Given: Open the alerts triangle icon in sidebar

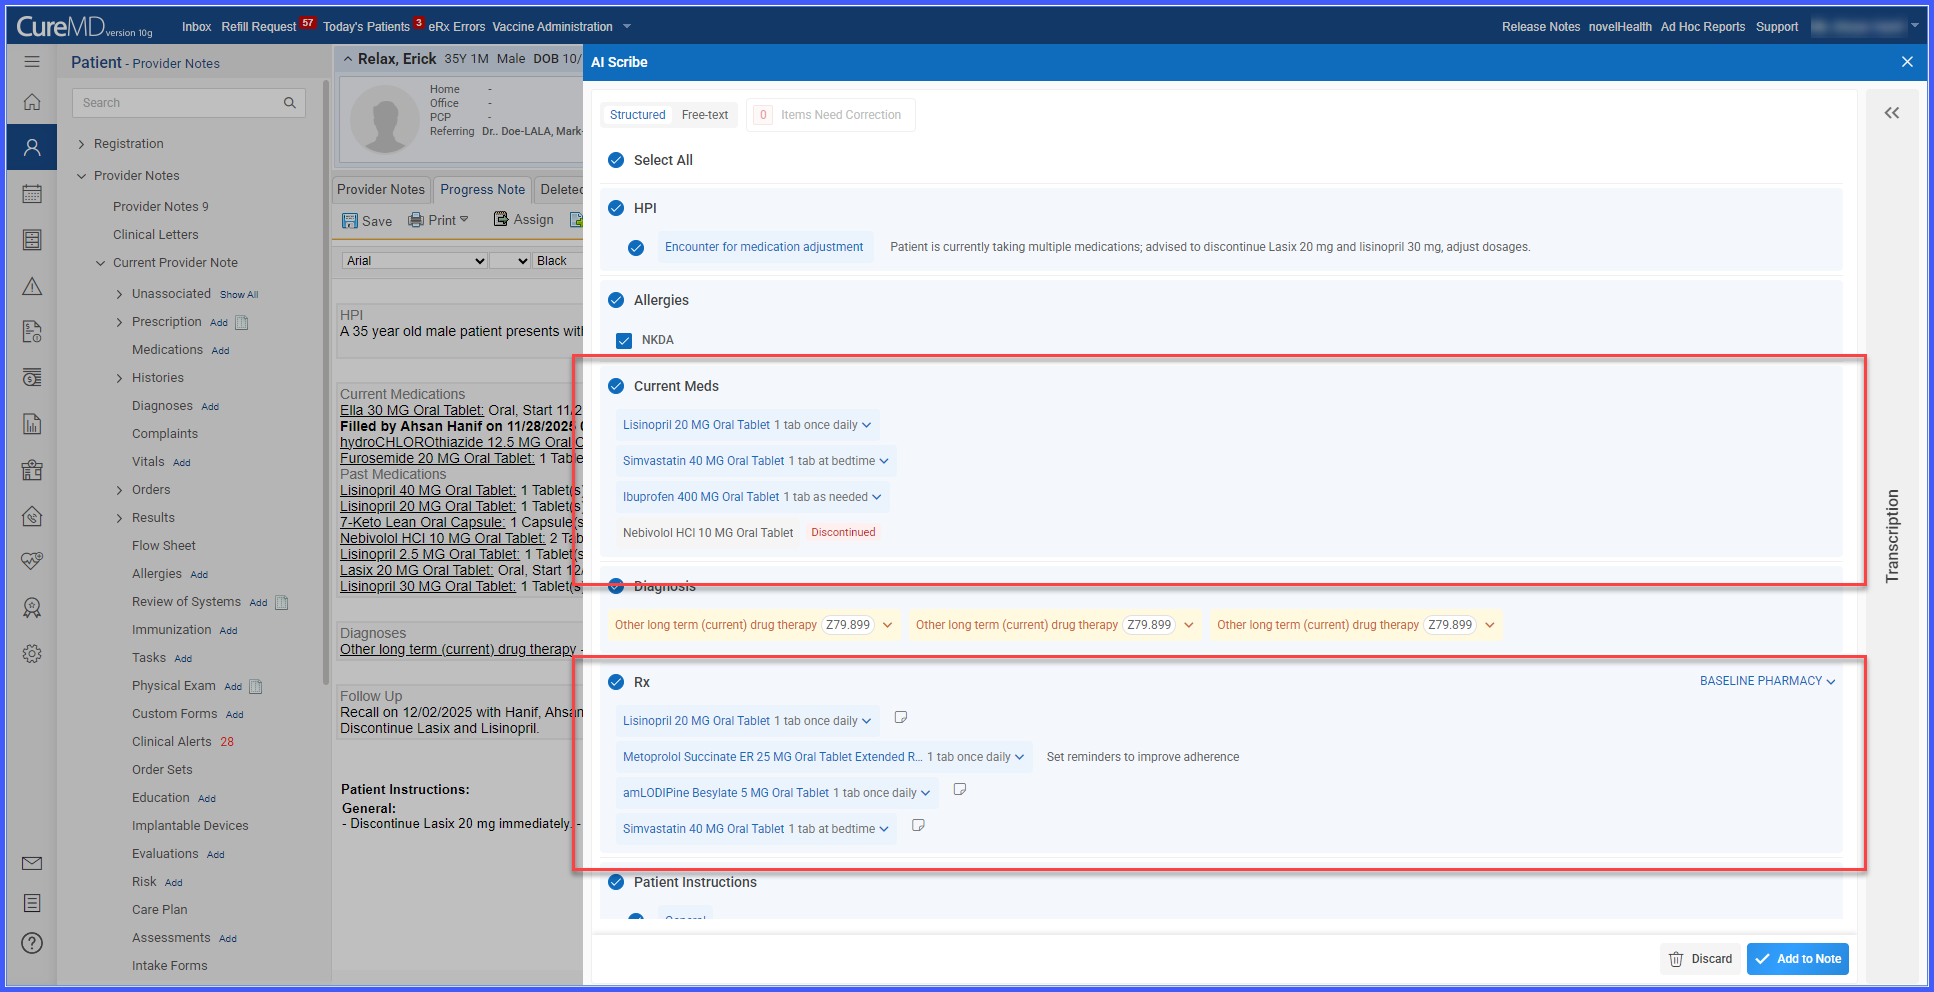Looking at the screenshot, I should (x=32, y=287).
